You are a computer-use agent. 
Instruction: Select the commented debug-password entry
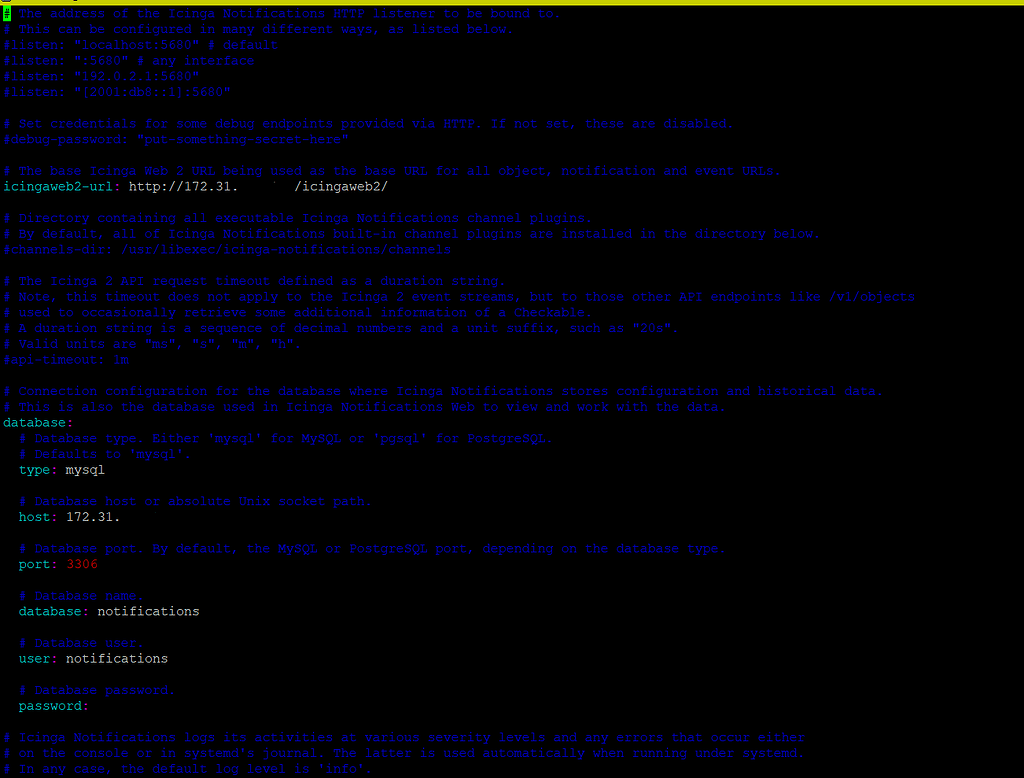coord(130,138)
